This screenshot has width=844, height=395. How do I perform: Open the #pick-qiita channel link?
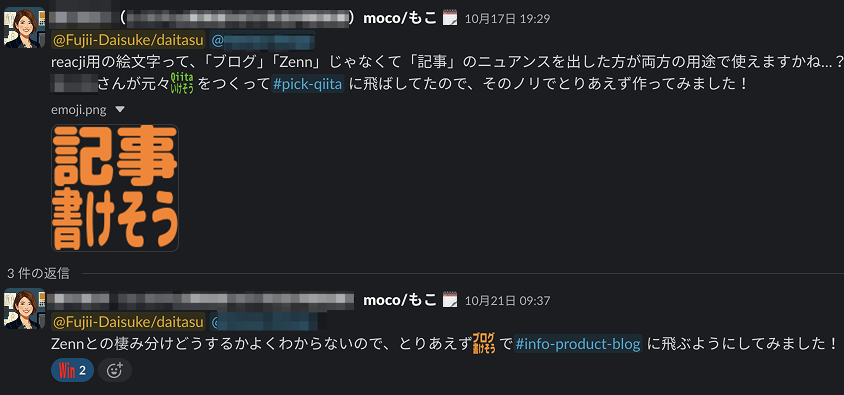(x=307, y=84)
